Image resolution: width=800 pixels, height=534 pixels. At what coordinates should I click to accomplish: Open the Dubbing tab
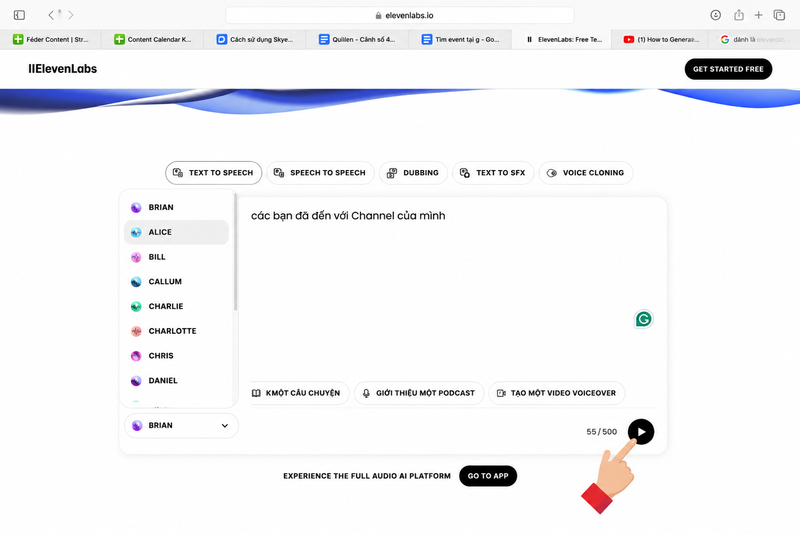pos(413,173)
